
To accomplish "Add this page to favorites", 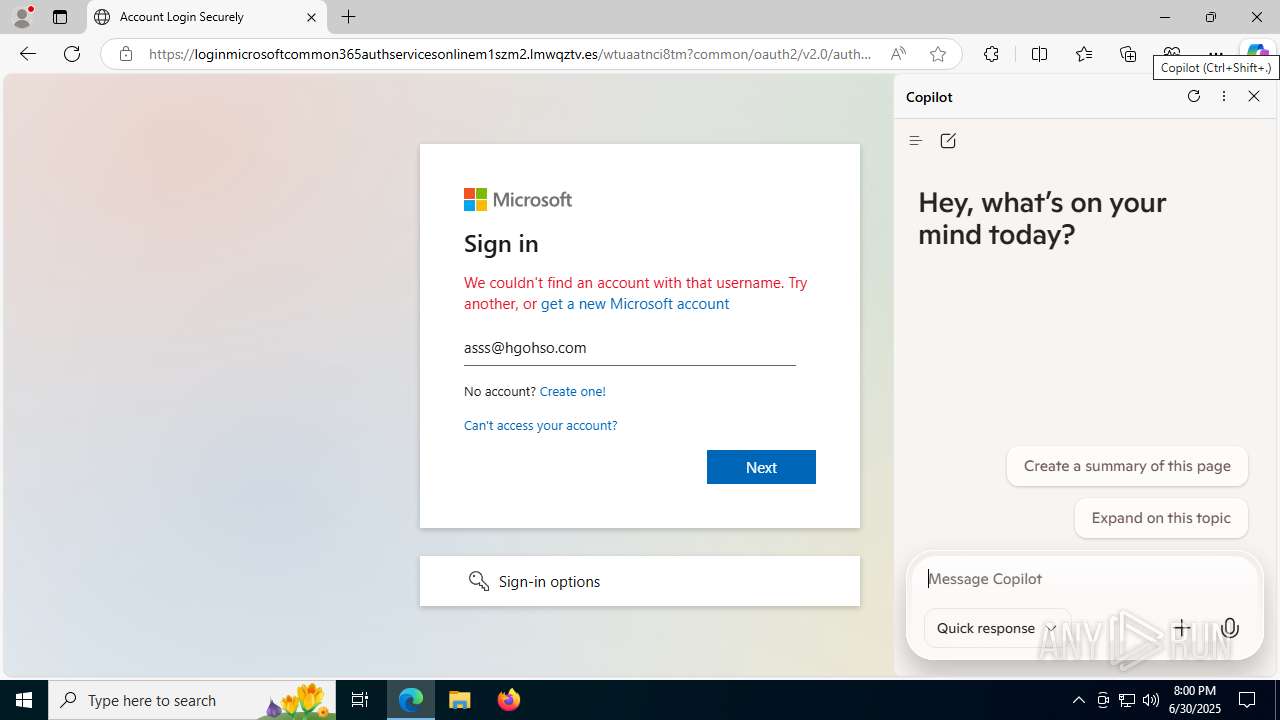I will 937,54.
